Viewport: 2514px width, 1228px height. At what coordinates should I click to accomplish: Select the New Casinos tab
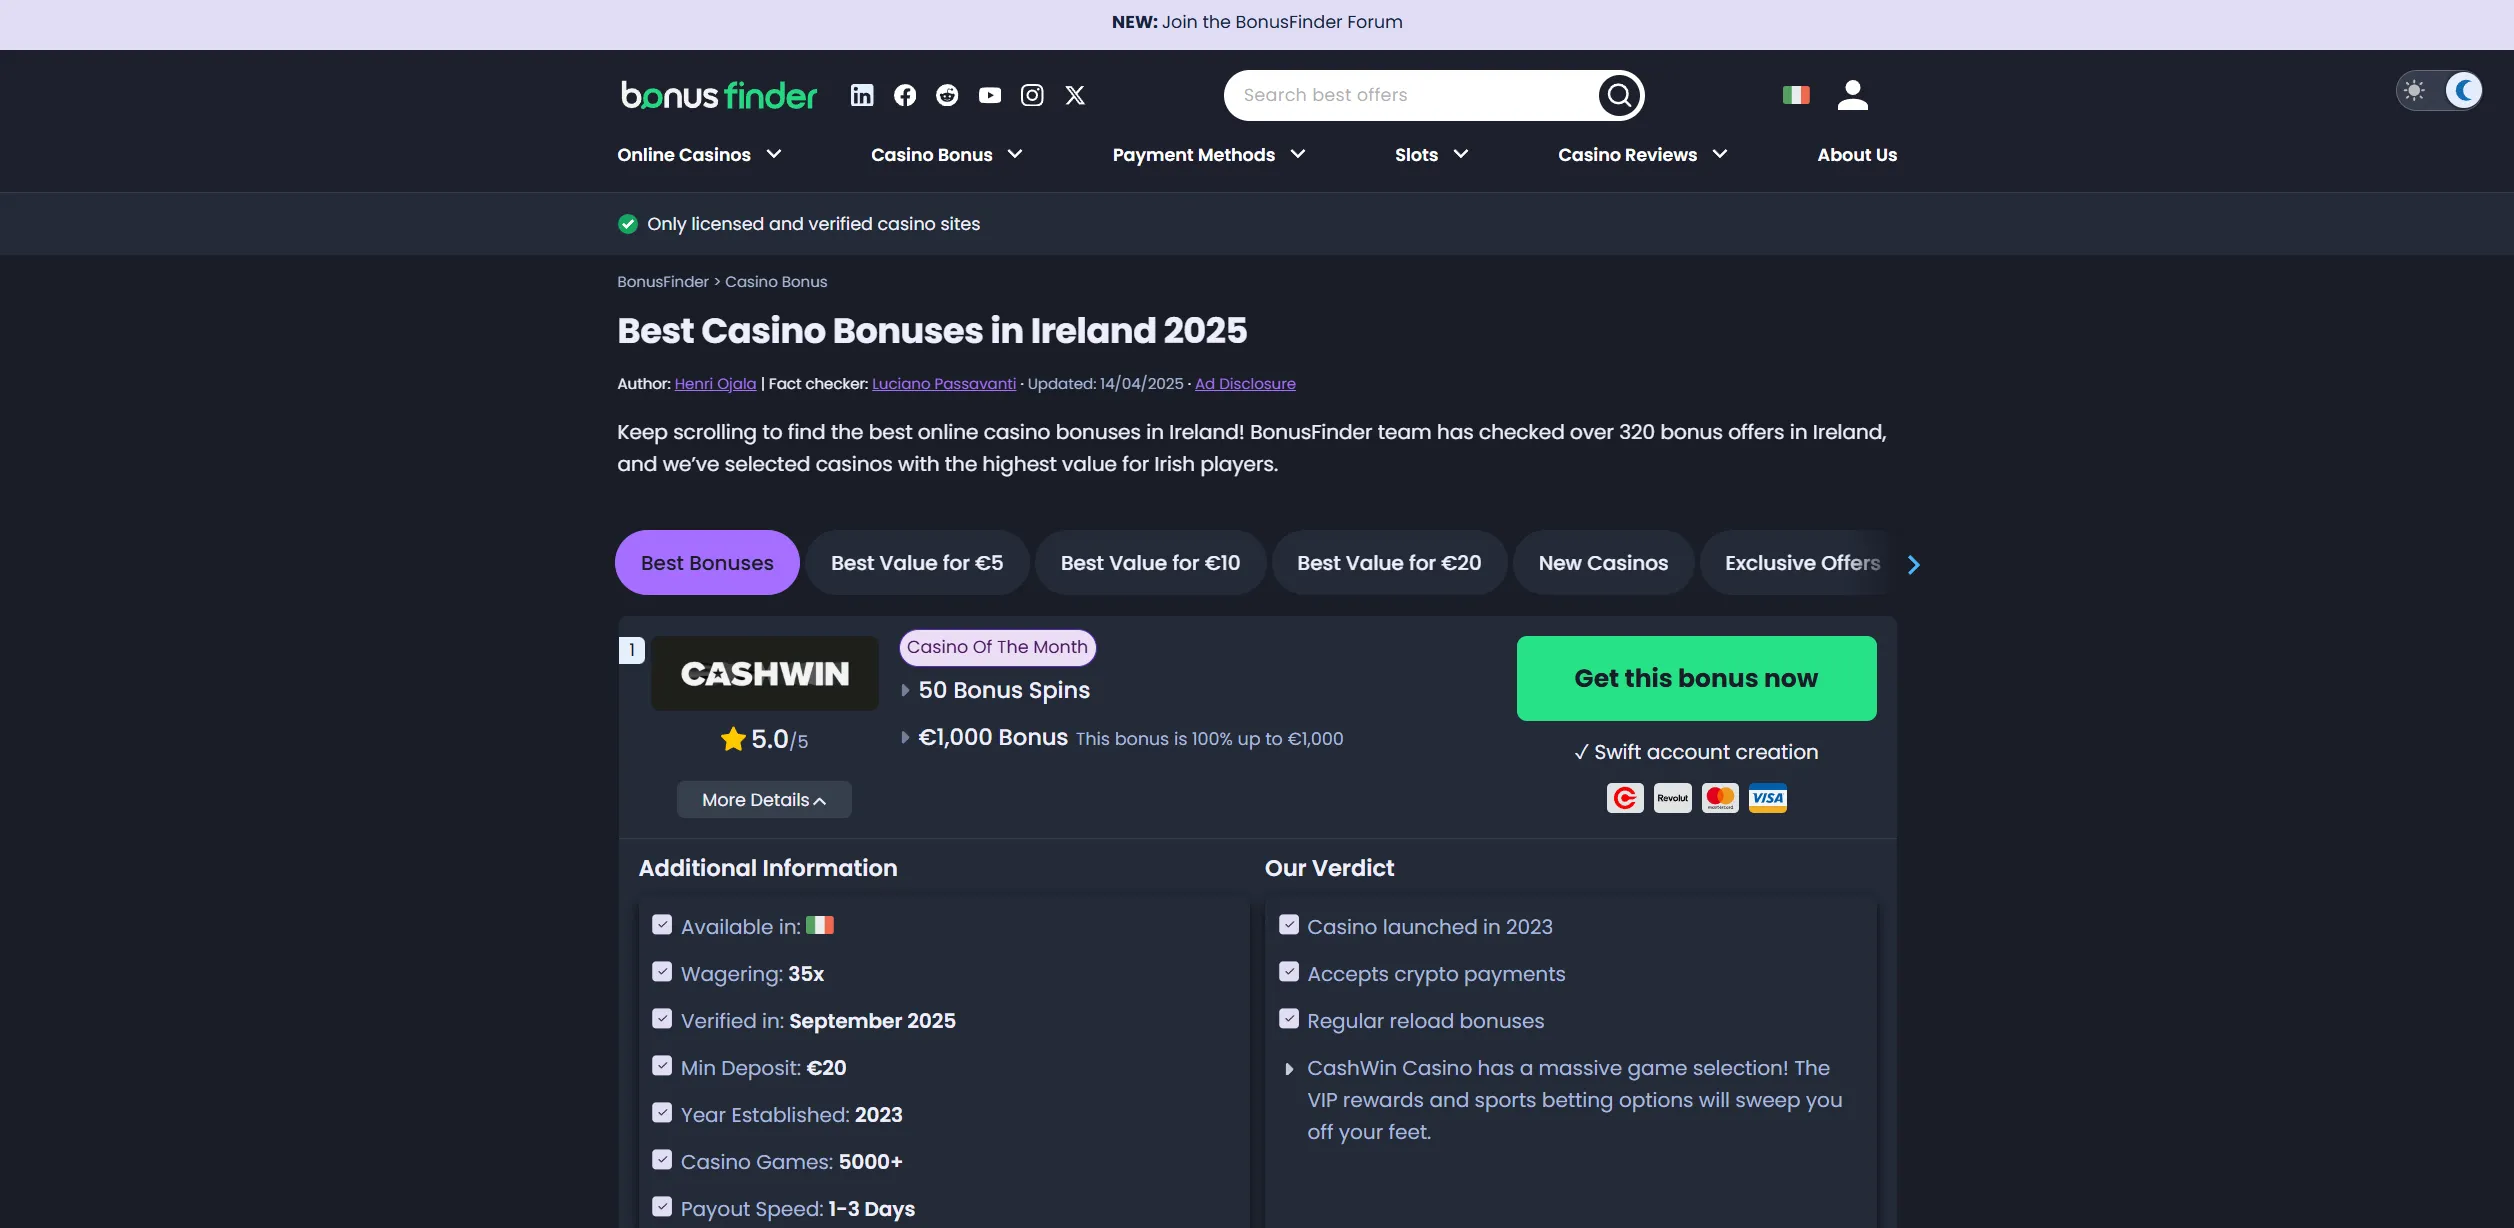tap(1603, 562)
